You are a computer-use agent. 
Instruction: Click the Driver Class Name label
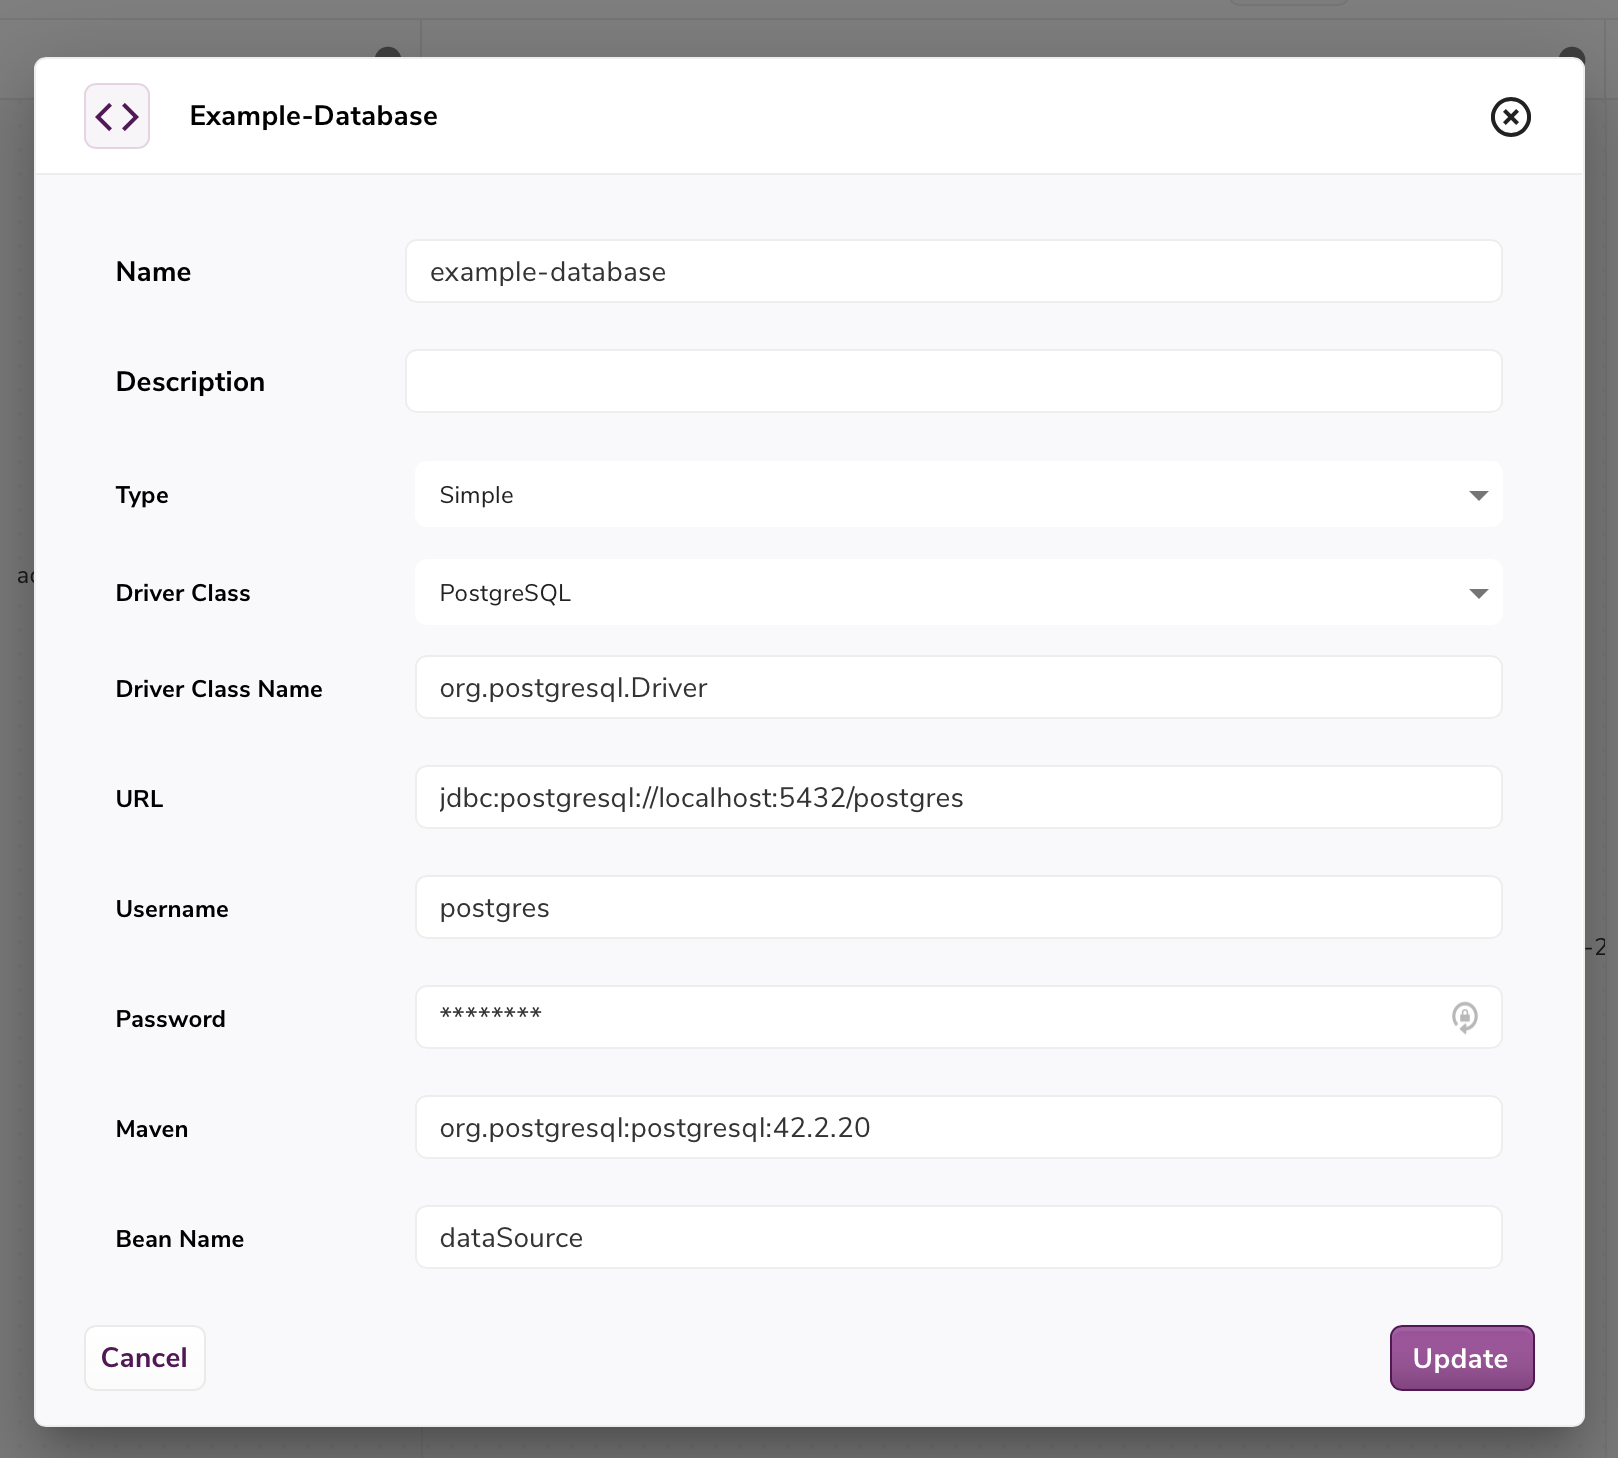tap(219, 689)
